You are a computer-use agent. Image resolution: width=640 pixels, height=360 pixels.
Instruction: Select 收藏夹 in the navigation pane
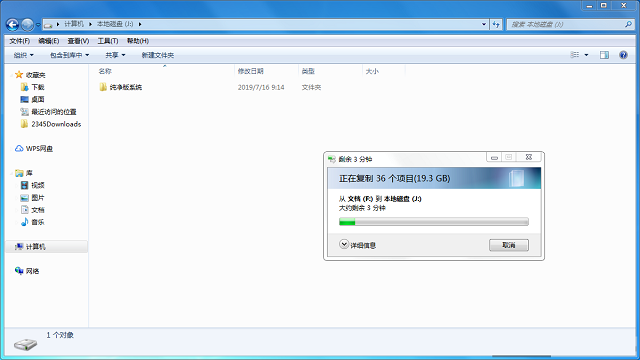click(36, 75)
